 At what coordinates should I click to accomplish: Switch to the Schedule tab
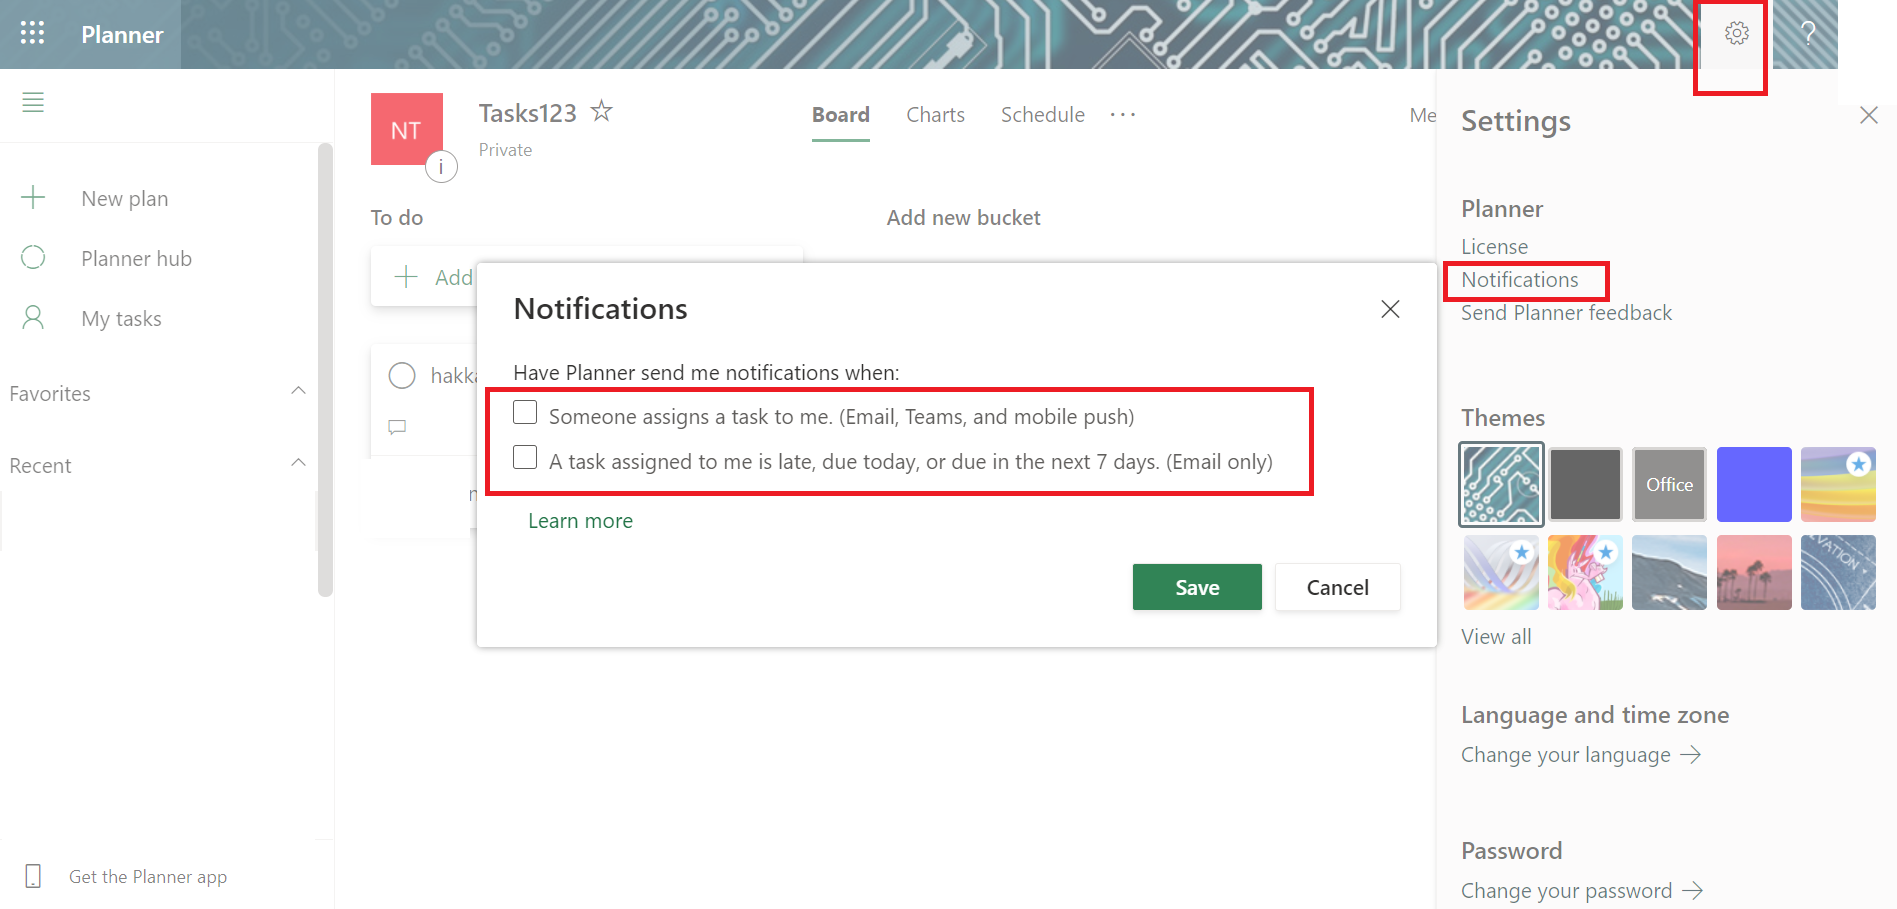pyautogui.click(x=1043, y=115)
